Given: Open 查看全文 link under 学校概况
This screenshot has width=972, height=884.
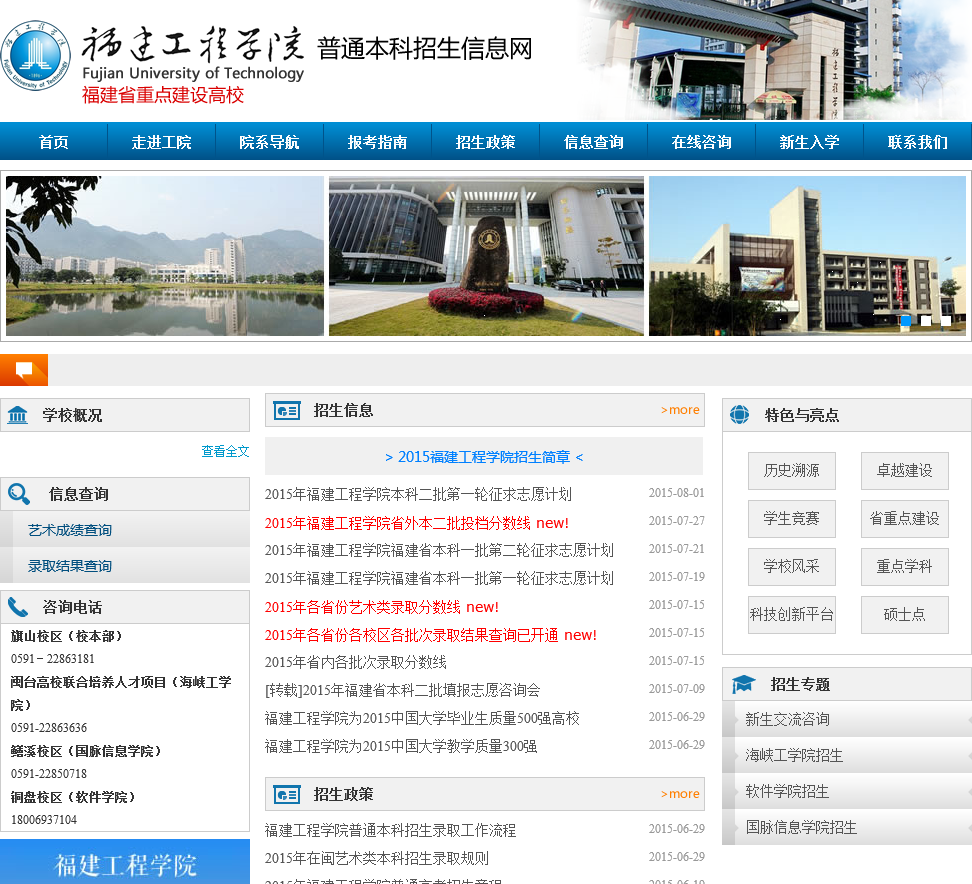Looking at the screenshot, I should pyautogui.click(x=225, y=451).
